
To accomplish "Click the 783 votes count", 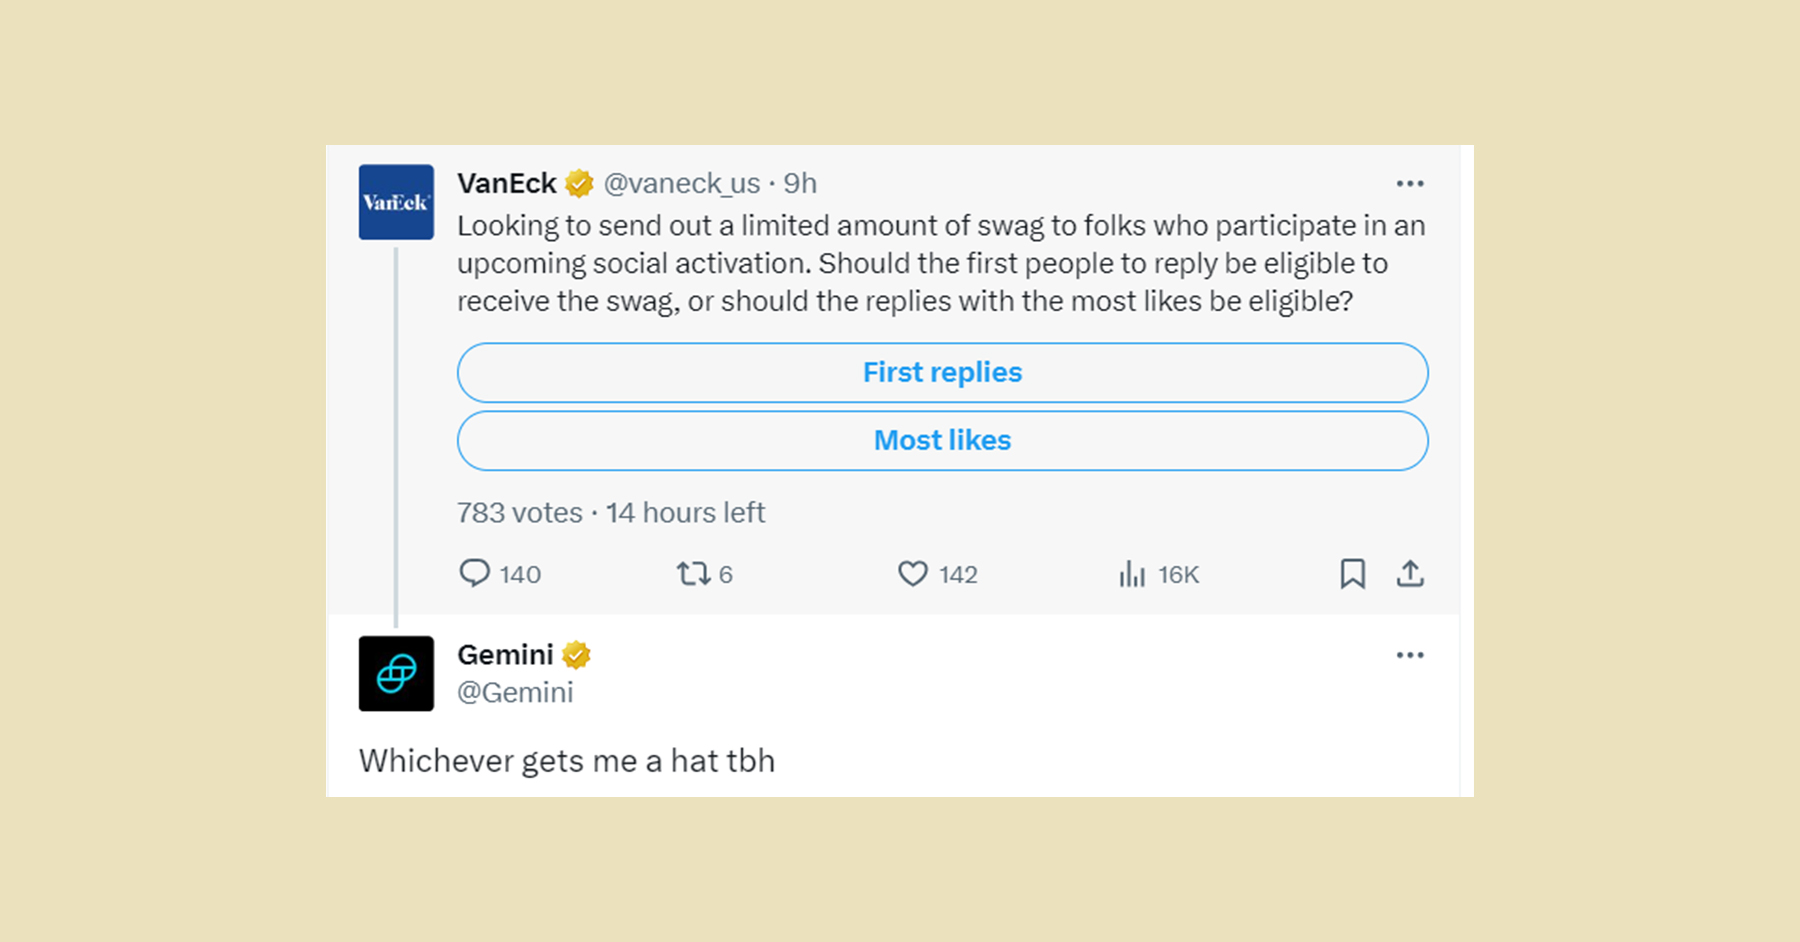I will 519,513.
